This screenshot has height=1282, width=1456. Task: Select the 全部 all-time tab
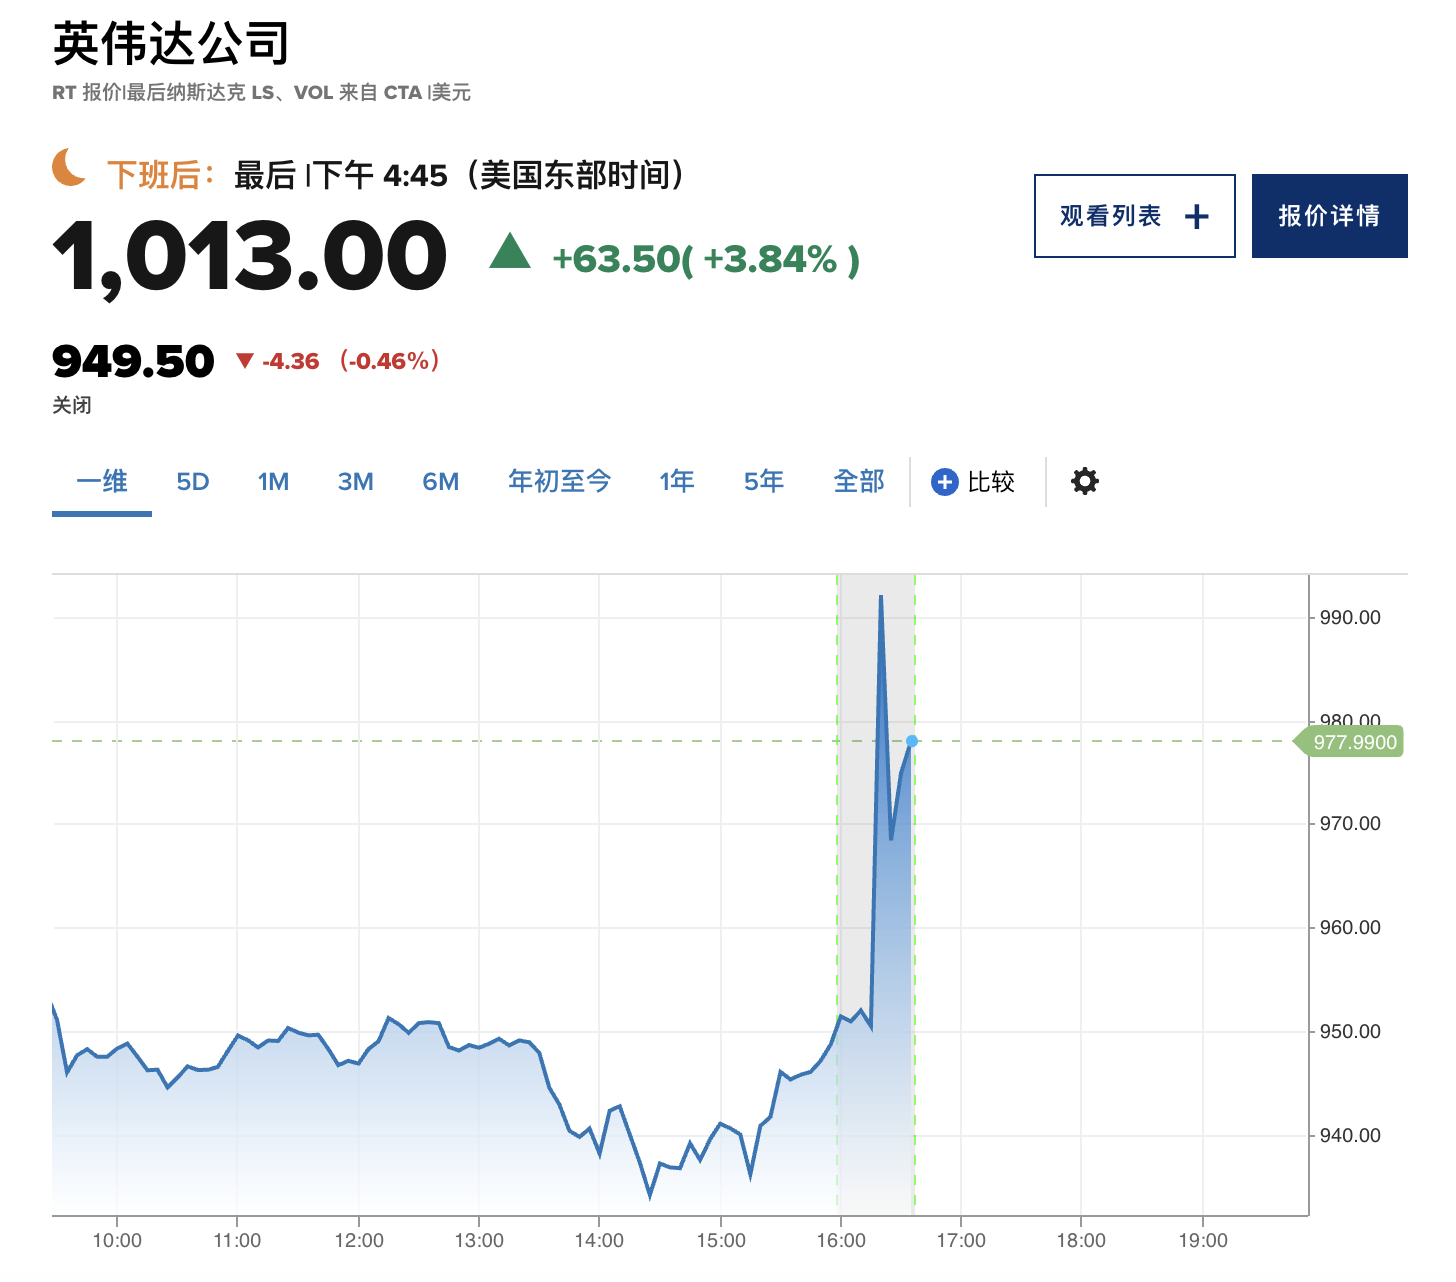coord(859,482)
